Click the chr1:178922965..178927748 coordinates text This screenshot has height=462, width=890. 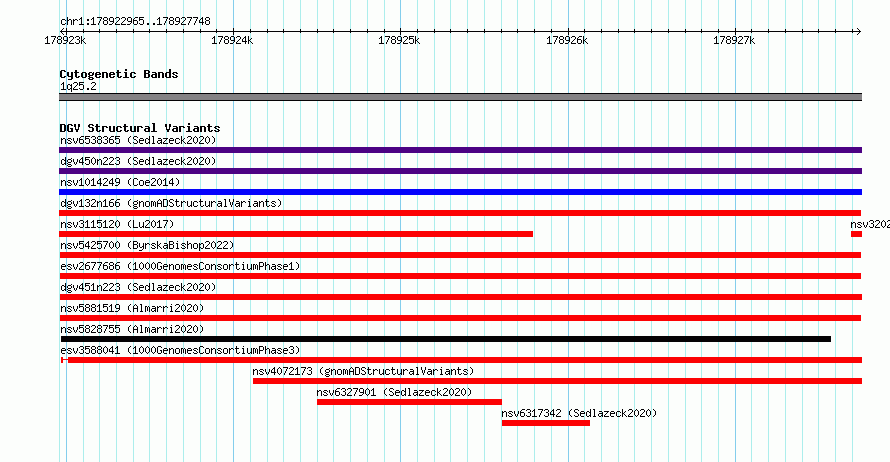[135, 22]
